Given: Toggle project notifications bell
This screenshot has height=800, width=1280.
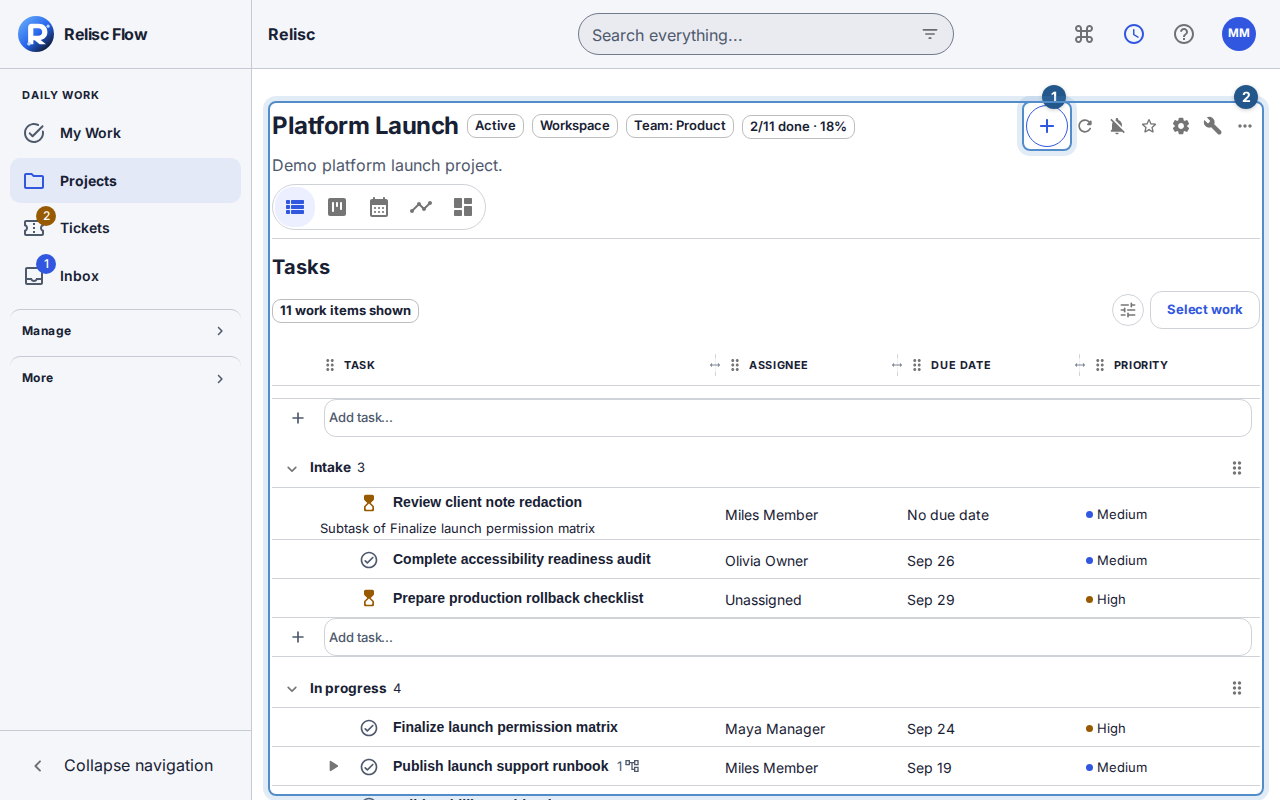Looking at the screenshot, I should click(x=1117, y=126).
